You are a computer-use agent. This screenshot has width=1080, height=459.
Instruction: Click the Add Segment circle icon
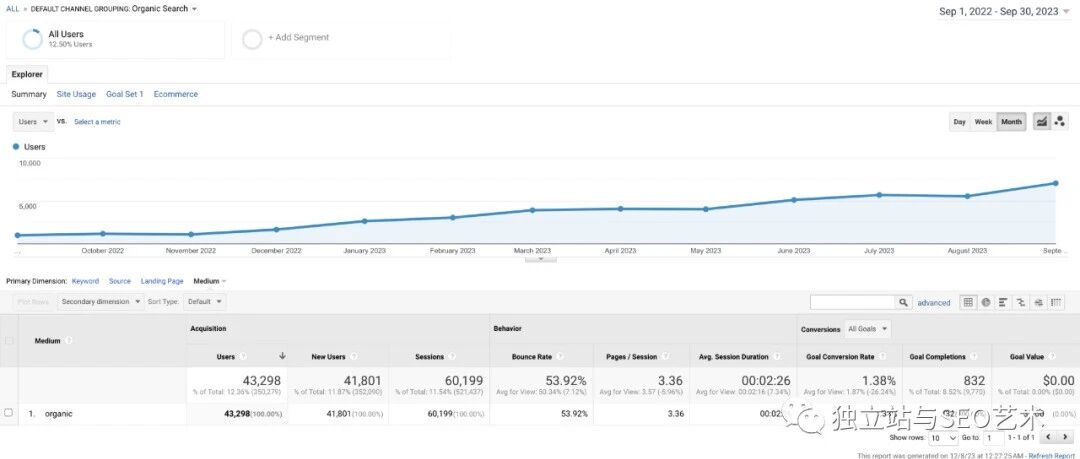tap(253, 39)
